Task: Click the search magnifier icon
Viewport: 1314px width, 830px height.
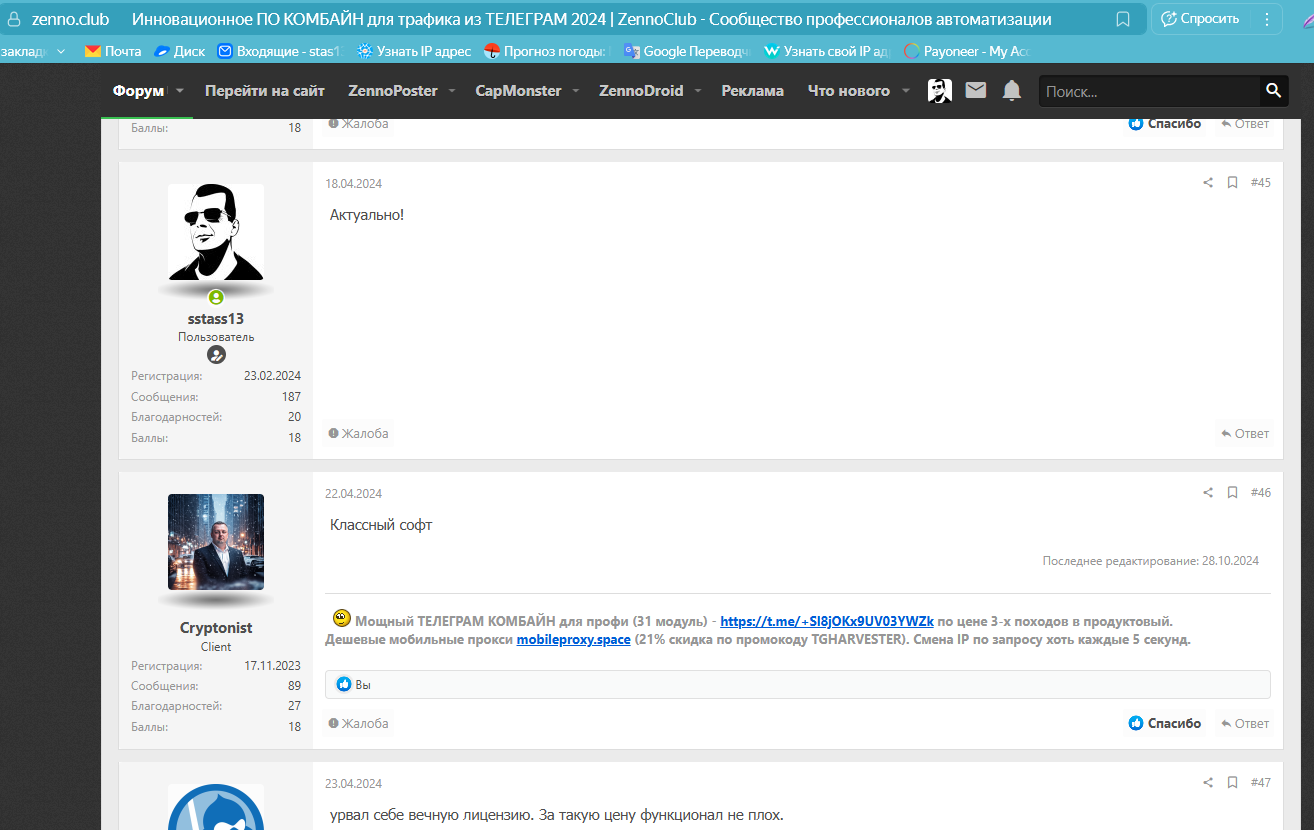Action: [1273, 91]
